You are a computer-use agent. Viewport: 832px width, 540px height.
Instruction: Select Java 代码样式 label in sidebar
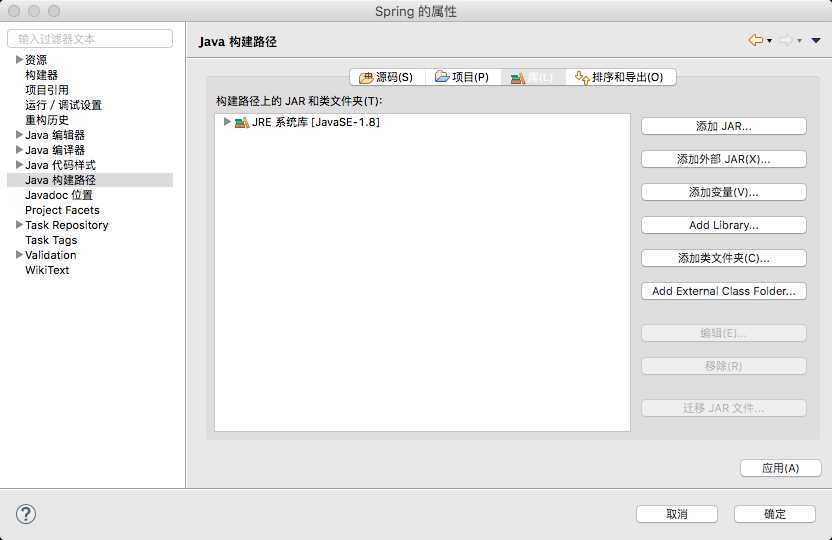click(60, 165)
